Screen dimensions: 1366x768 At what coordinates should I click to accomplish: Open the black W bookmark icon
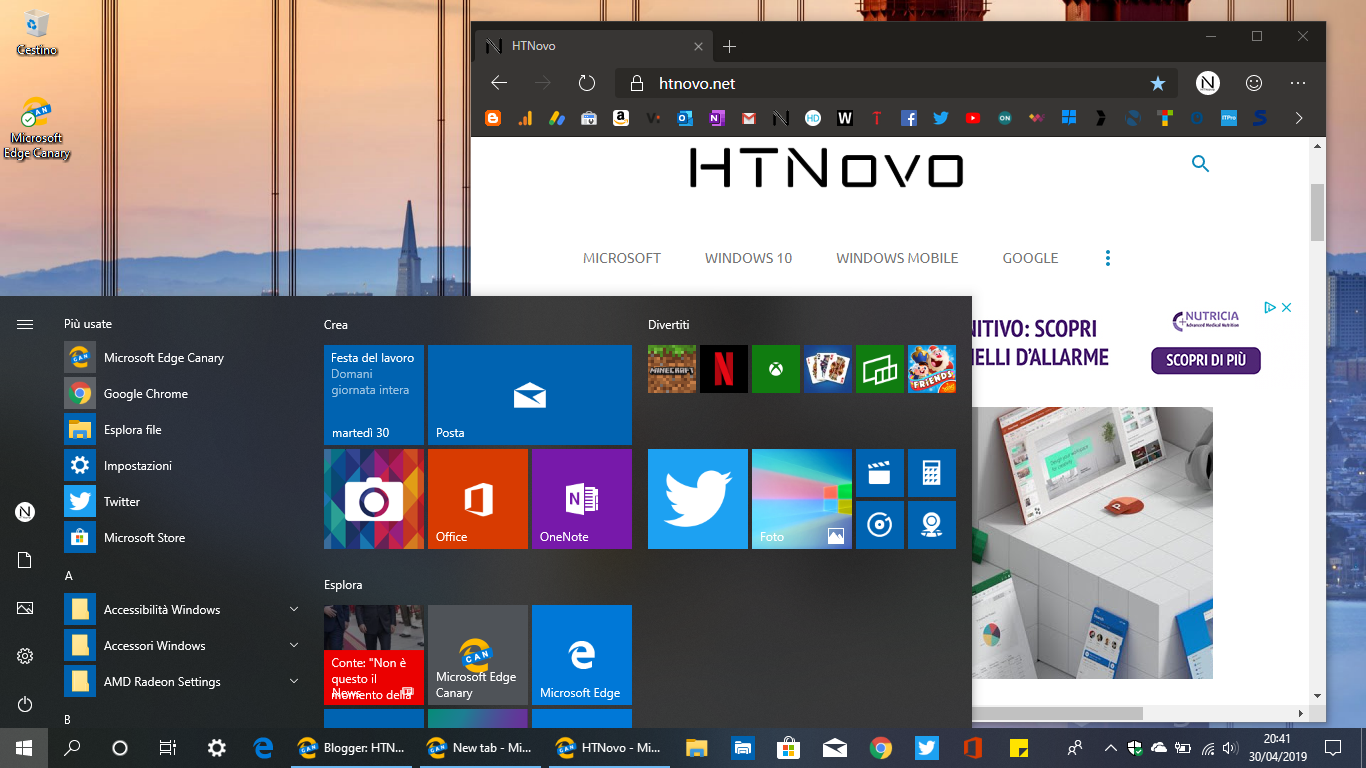(845, 118)
